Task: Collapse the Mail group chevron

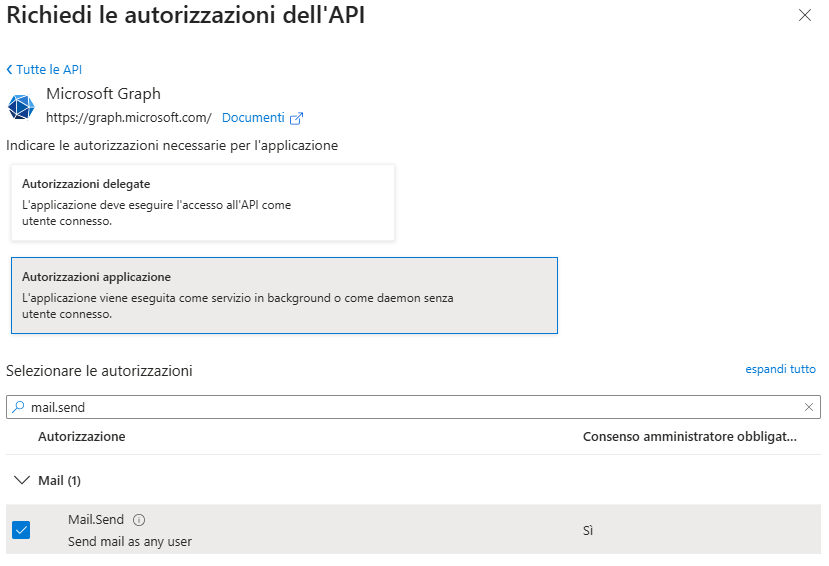Action: [21, 481]
